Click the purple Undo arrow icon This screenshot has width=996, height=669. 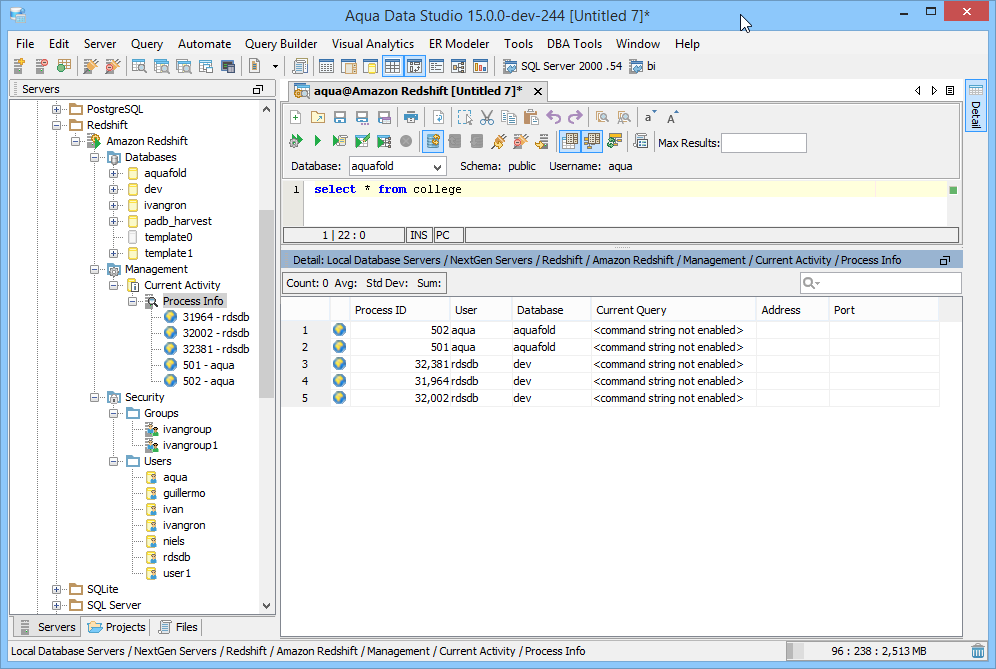click(x=553, y=117)
